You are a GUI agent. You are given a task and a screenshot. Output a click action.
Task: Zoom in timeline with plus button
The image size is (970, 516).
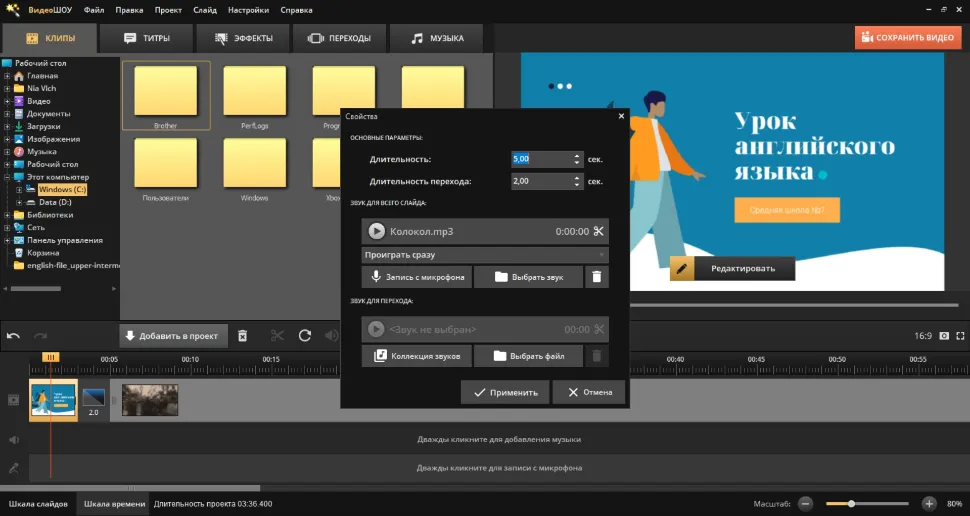point(929,504)
